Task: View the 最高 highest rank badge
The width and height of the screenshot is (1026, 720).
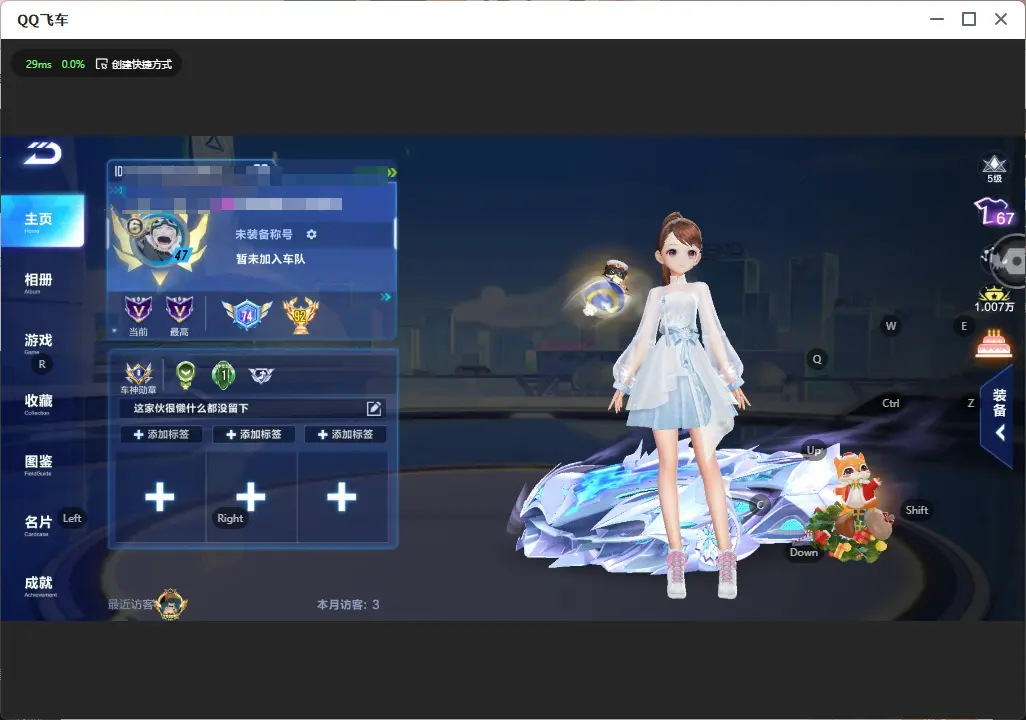Action: (179, 315)
